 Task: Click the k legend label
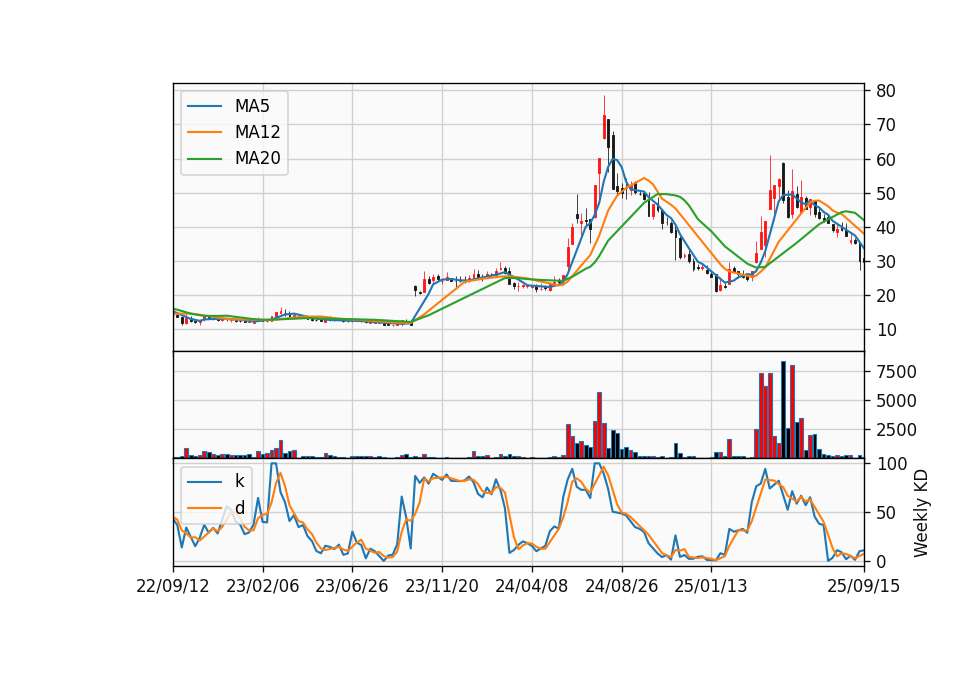pyautogui.click(x=239, y=481)
